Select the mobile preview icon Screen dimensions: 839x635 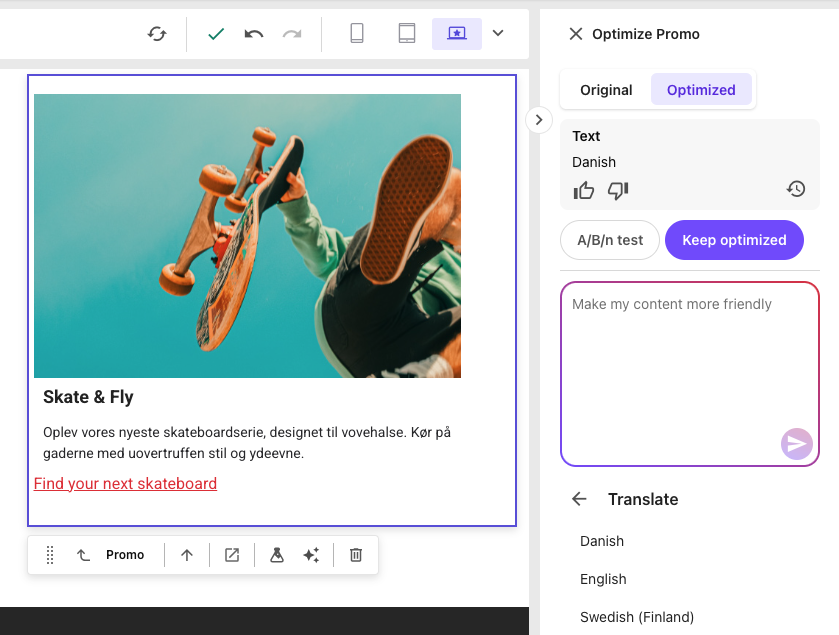357,33
